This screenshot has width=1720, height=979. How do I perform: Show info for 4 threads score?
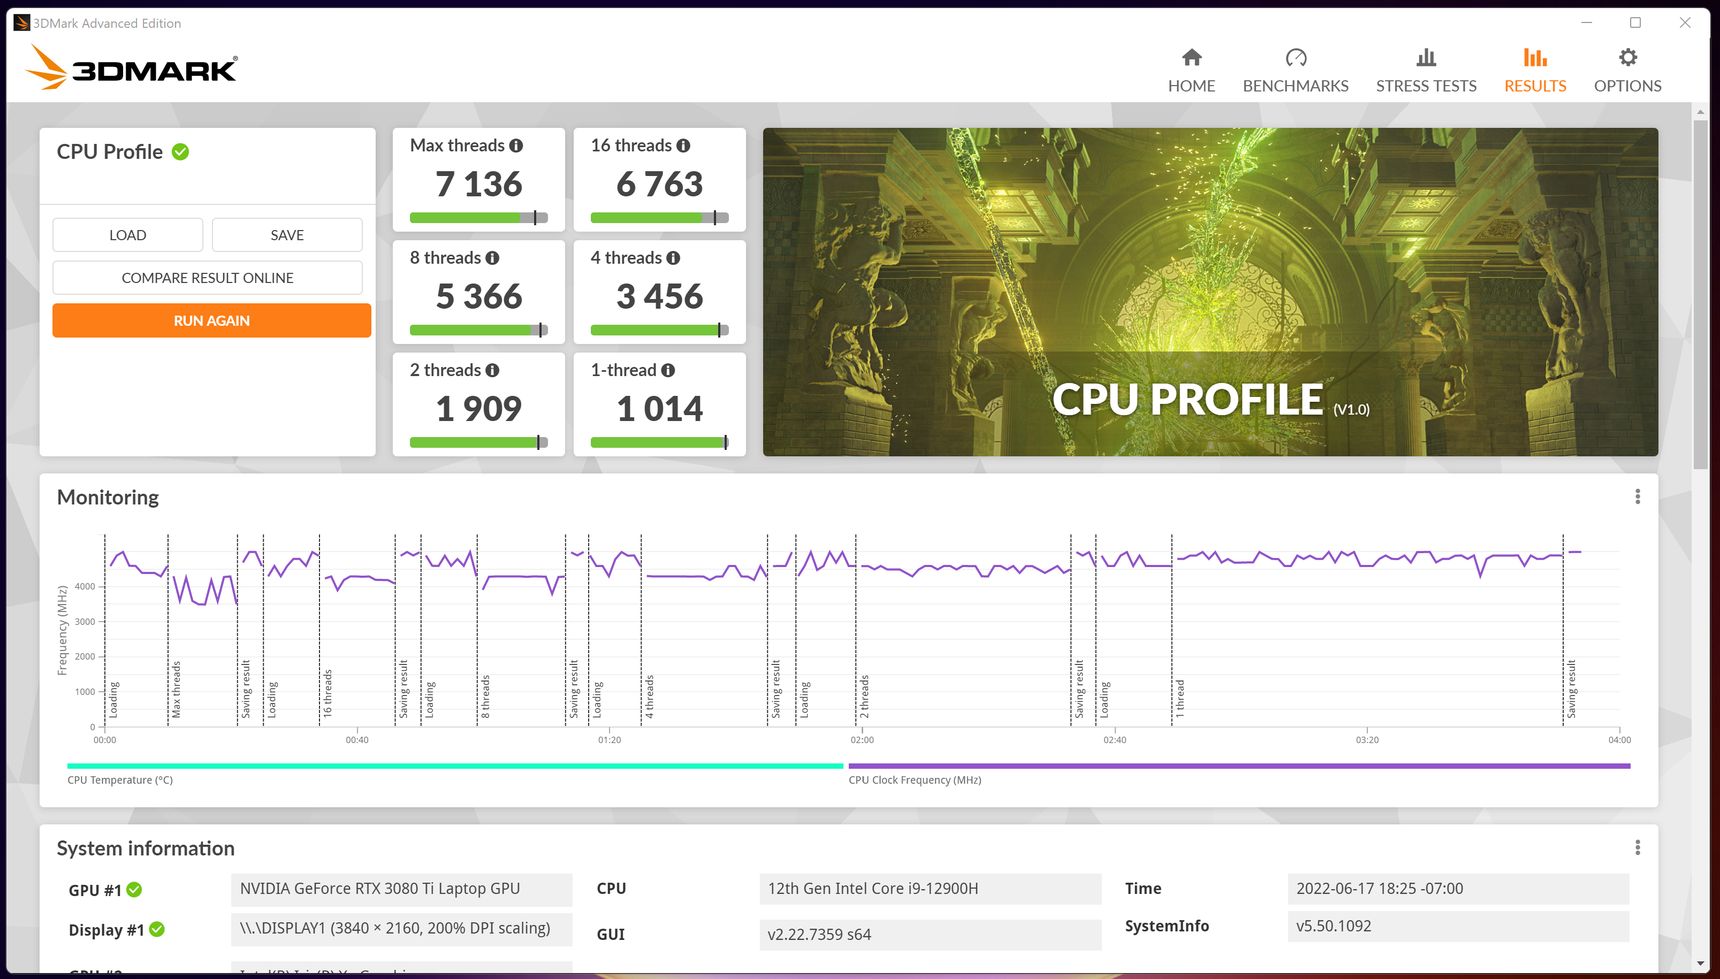pos(673,258)
